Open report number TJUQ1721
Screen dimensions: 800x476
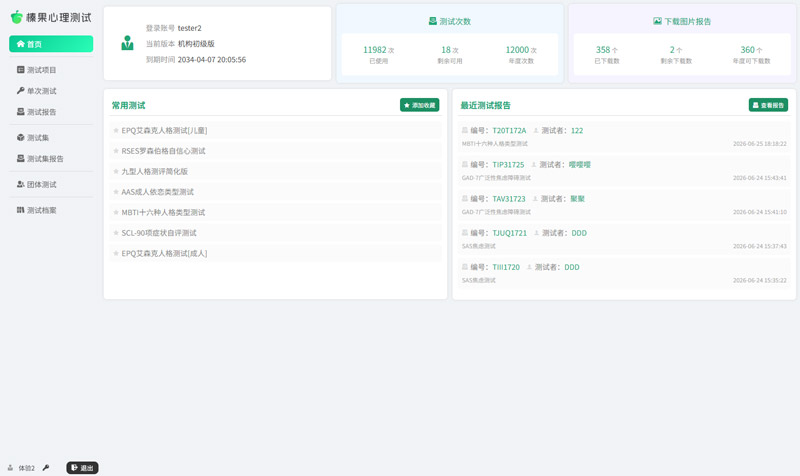(510, 233)
